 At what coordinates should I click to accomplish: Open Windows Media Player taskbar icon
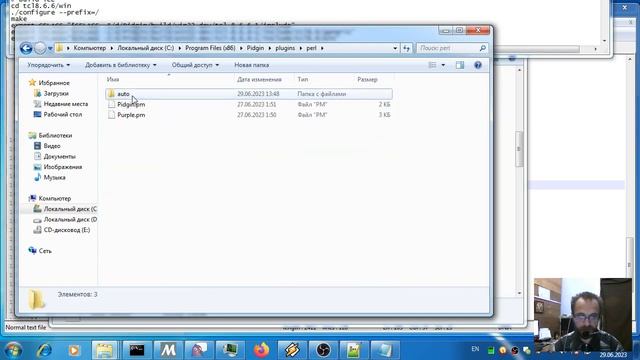(74, 350)
